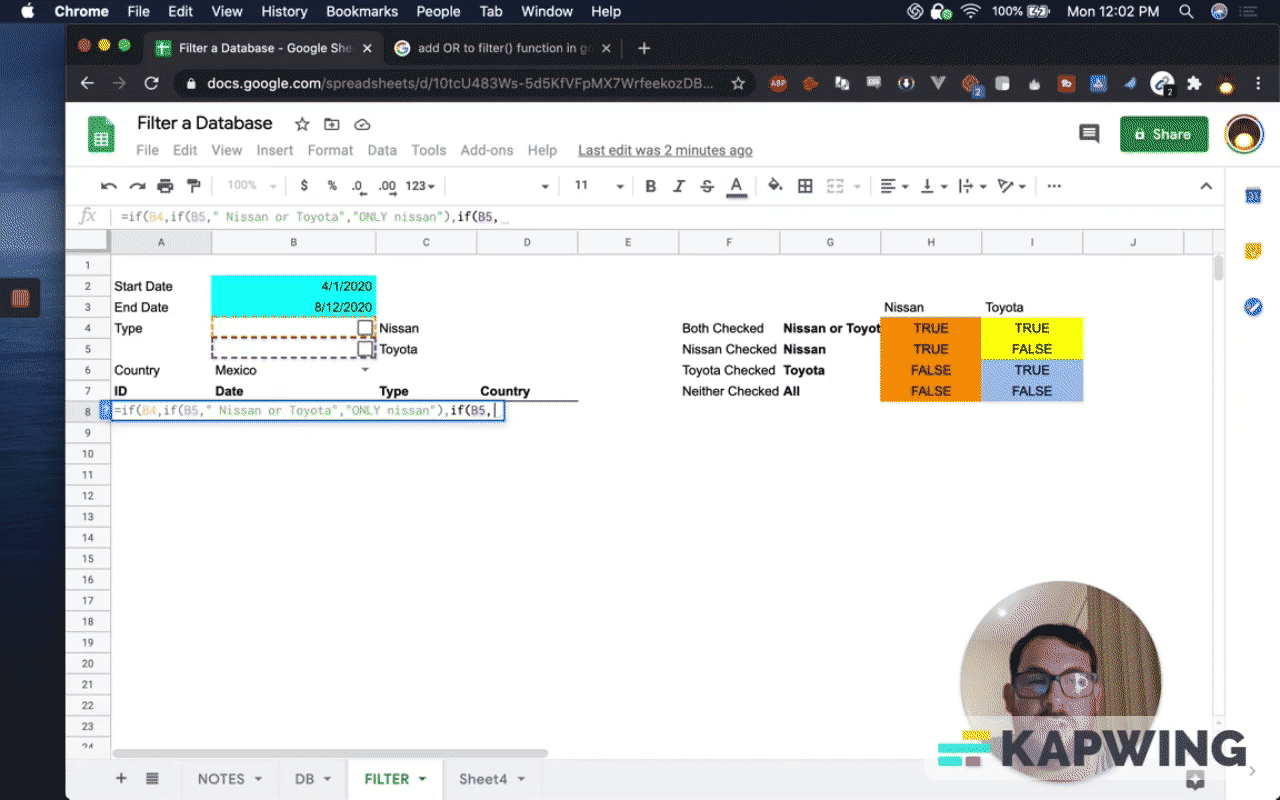Open text wrapping dropdown
This screenshot has width=1280, height=800.
[x=973, y=186]
